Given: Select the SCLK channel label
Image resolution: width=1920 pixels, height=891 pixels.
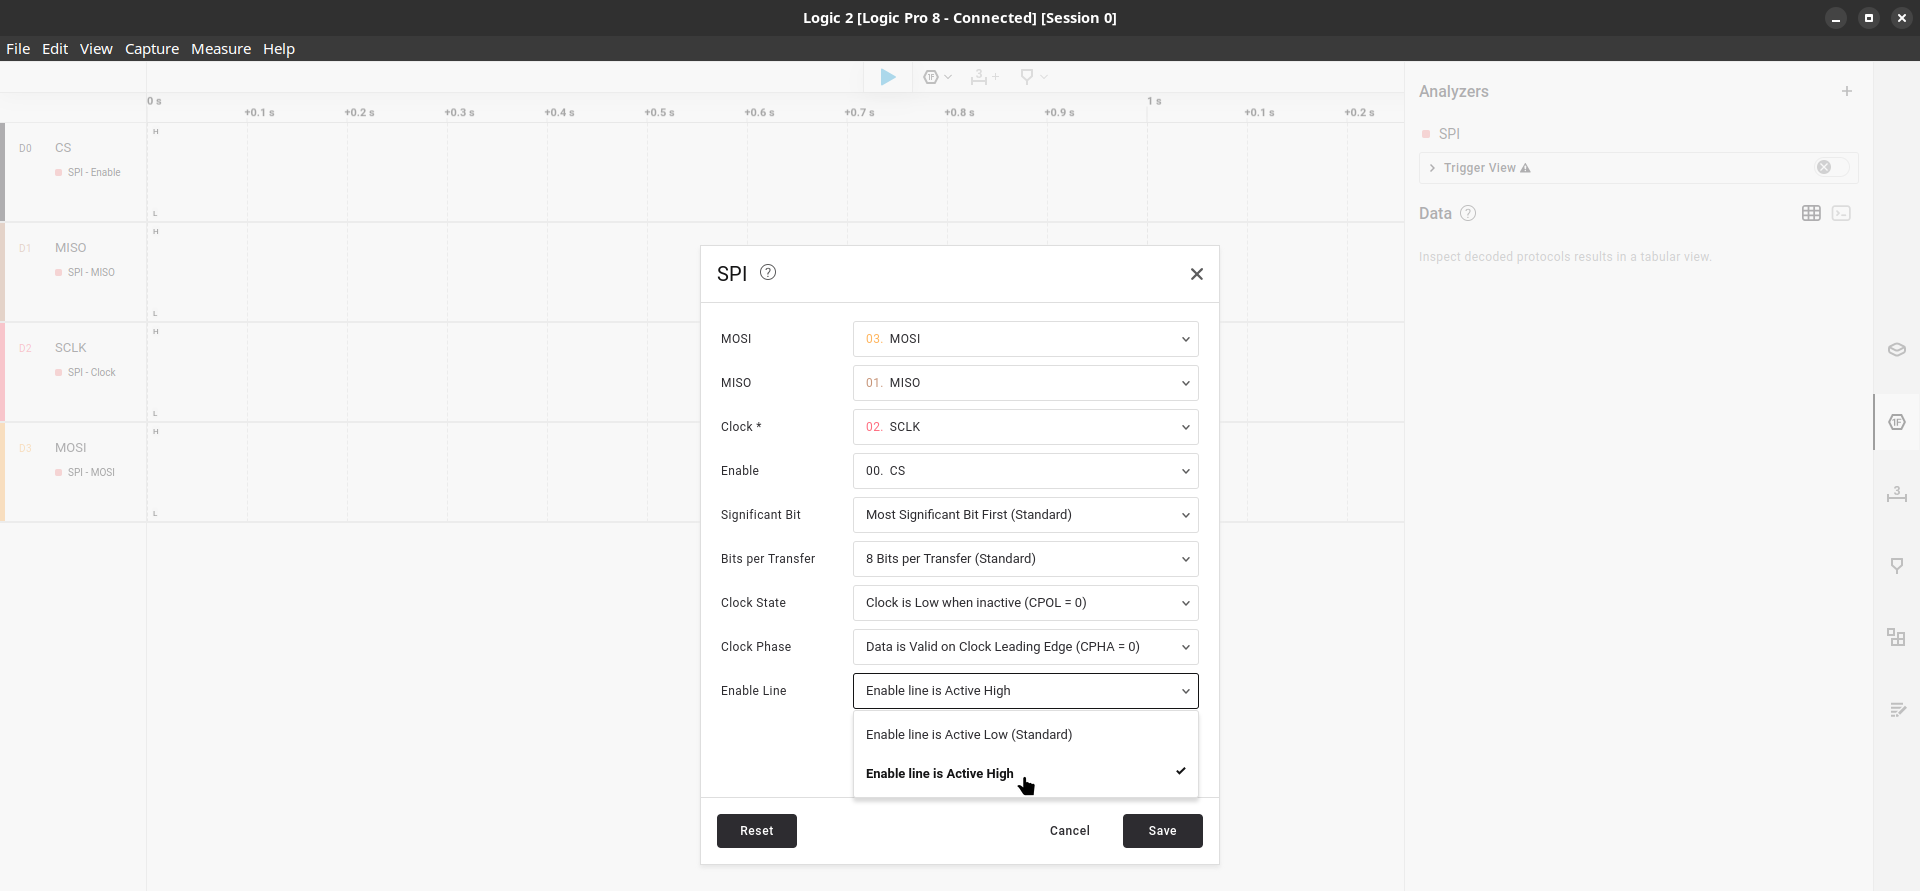Looking at the screenshot, I should point(71,348).
